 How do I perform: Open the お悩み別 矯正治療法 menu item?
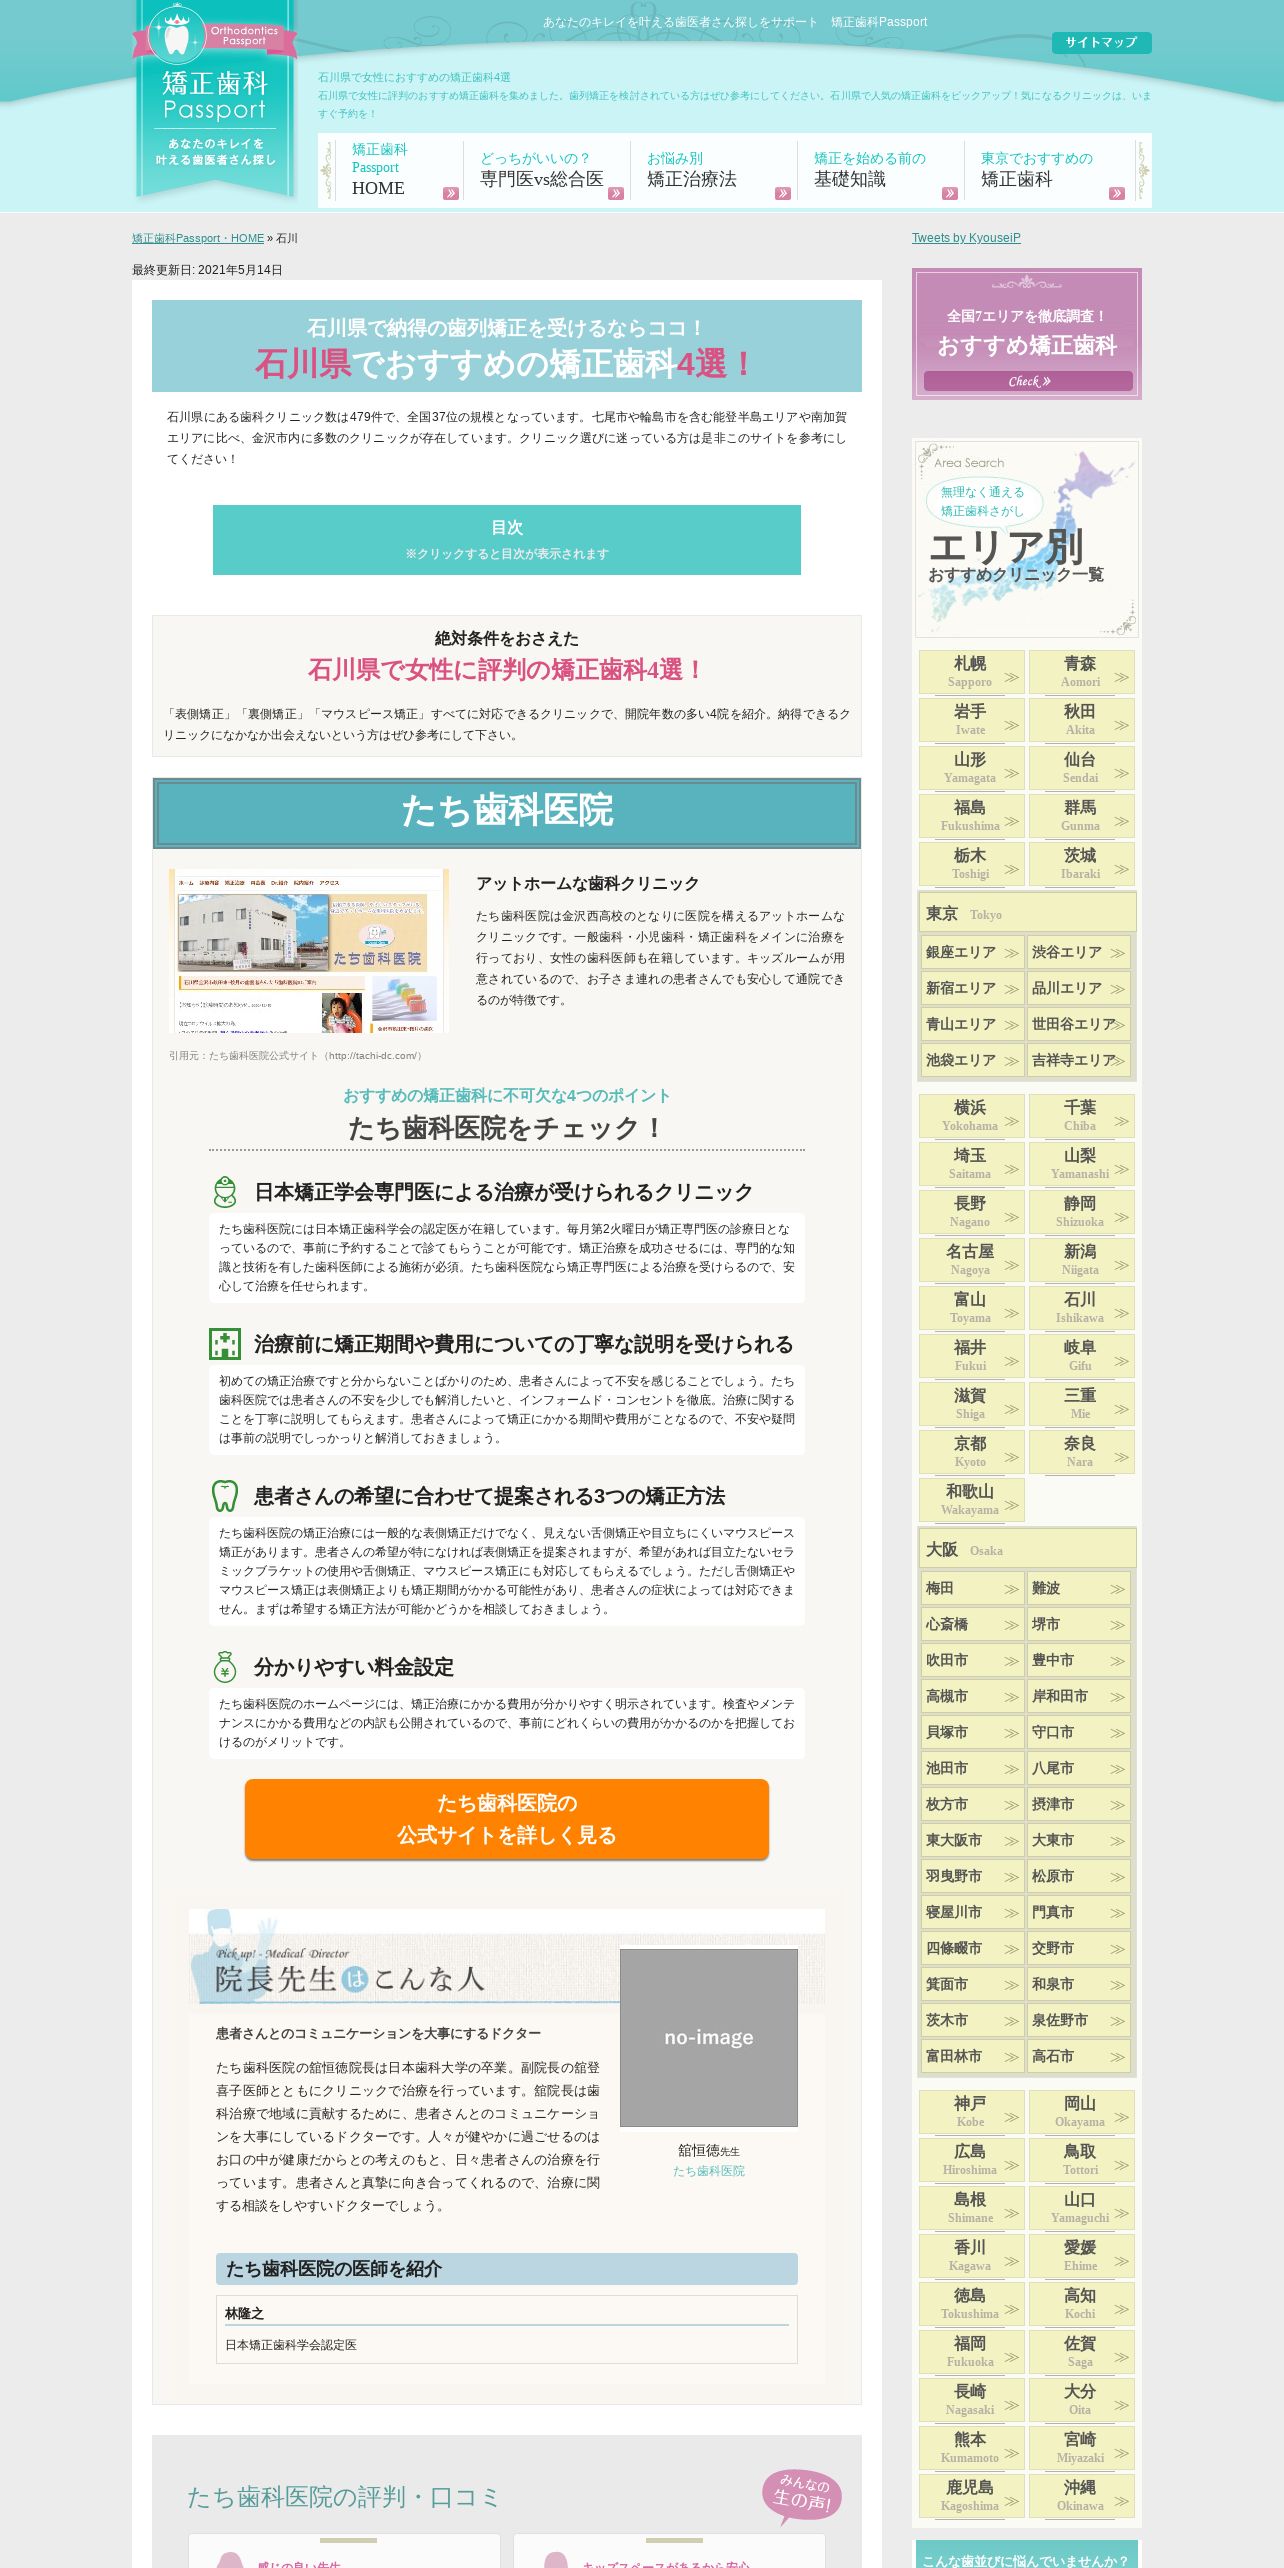(x=713, y=171)
